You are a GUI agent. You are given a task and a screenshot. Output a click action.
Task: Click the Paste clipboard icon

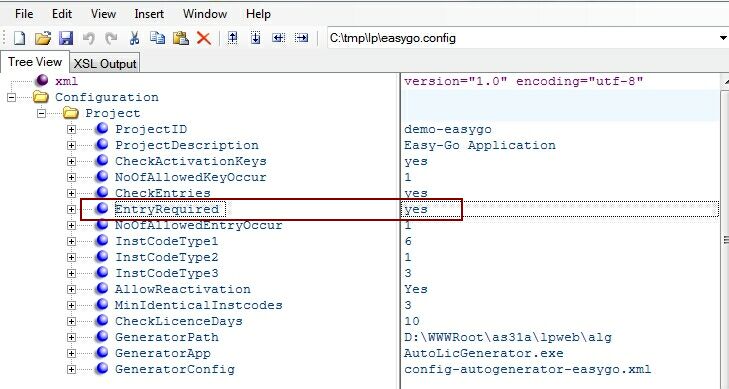pos(180,38)
